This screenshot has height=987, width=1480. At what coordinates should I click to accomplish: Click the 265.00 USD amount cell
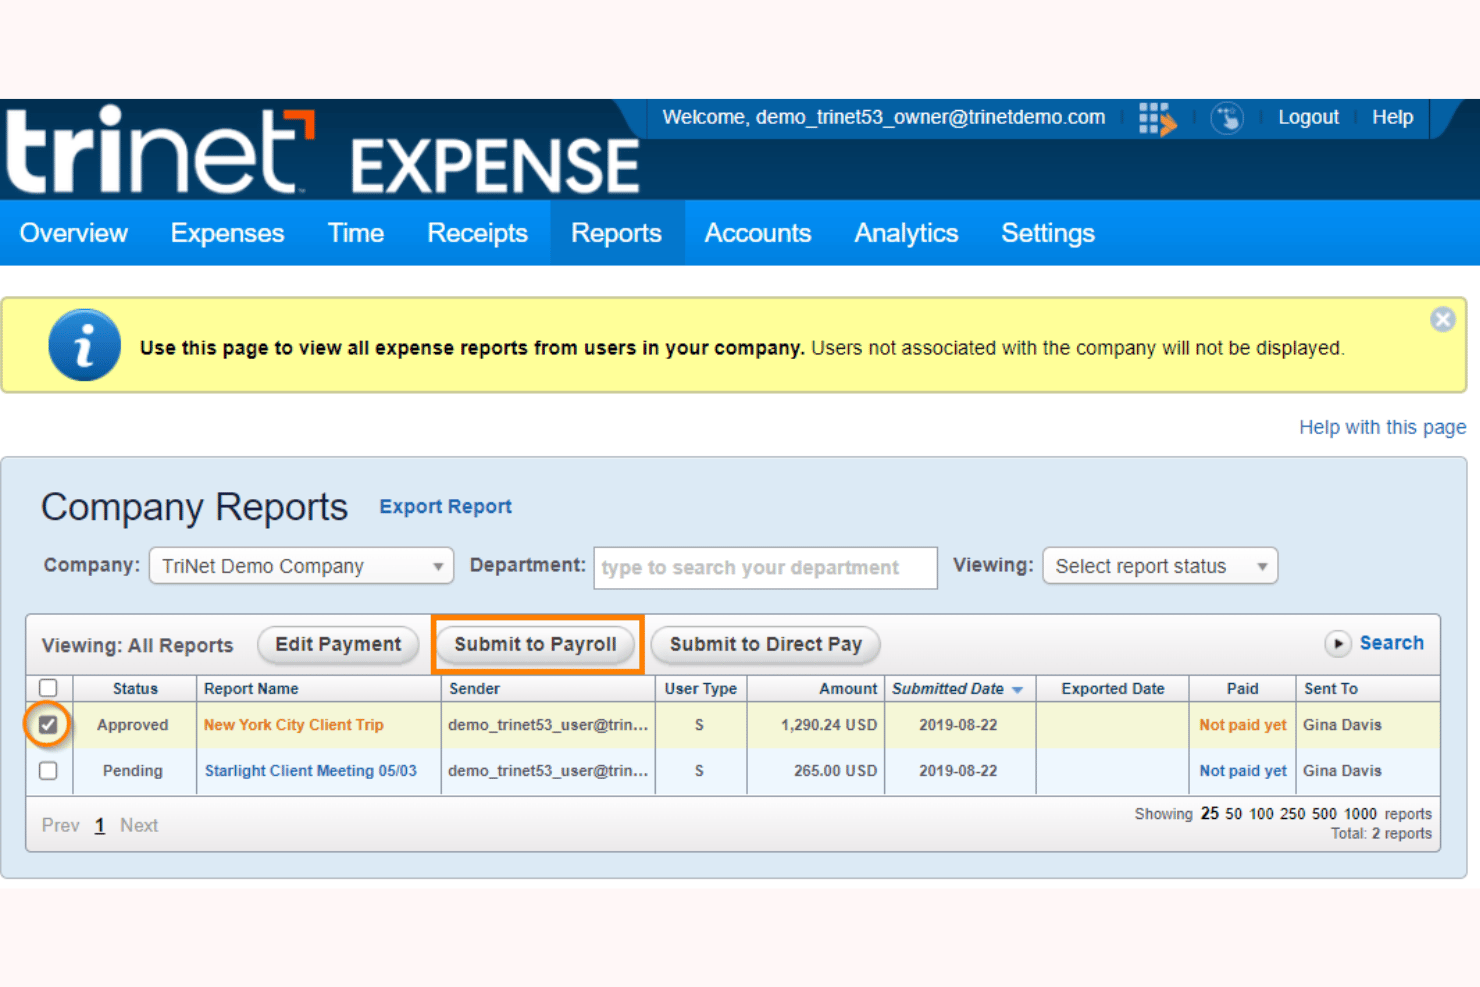835,771
